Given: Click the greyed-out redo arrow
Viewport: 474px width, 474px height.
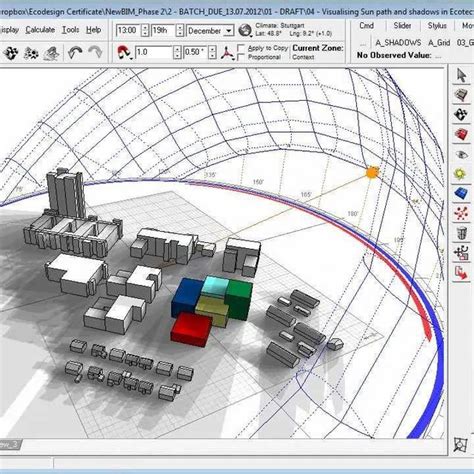Looking at the screenshot, I should tap(95, 52).
